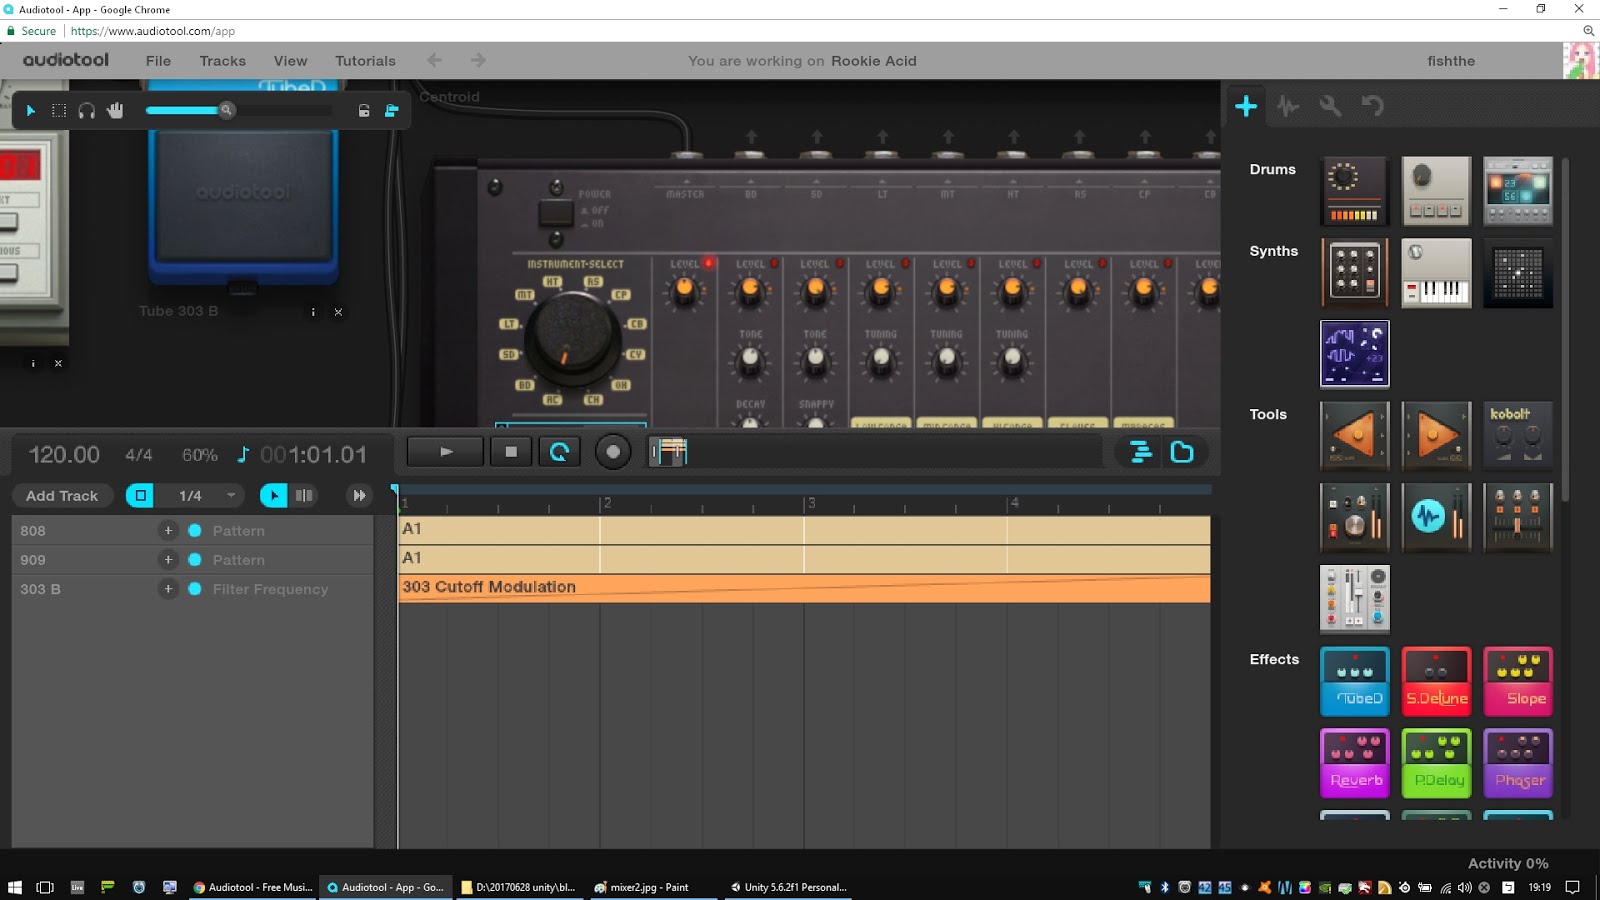Start playback with the play button

[x=446, y=452]
